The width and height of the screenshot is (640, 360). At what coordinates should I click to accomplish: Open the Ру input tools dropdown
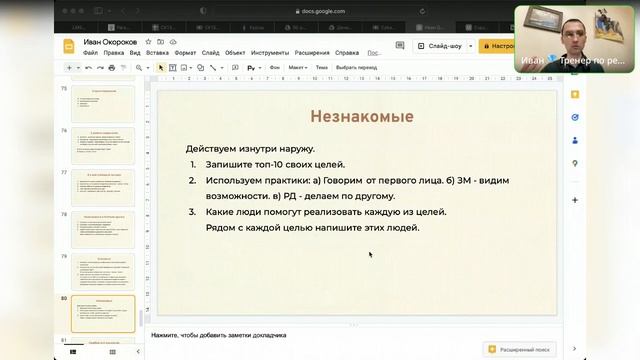[254, 68]
